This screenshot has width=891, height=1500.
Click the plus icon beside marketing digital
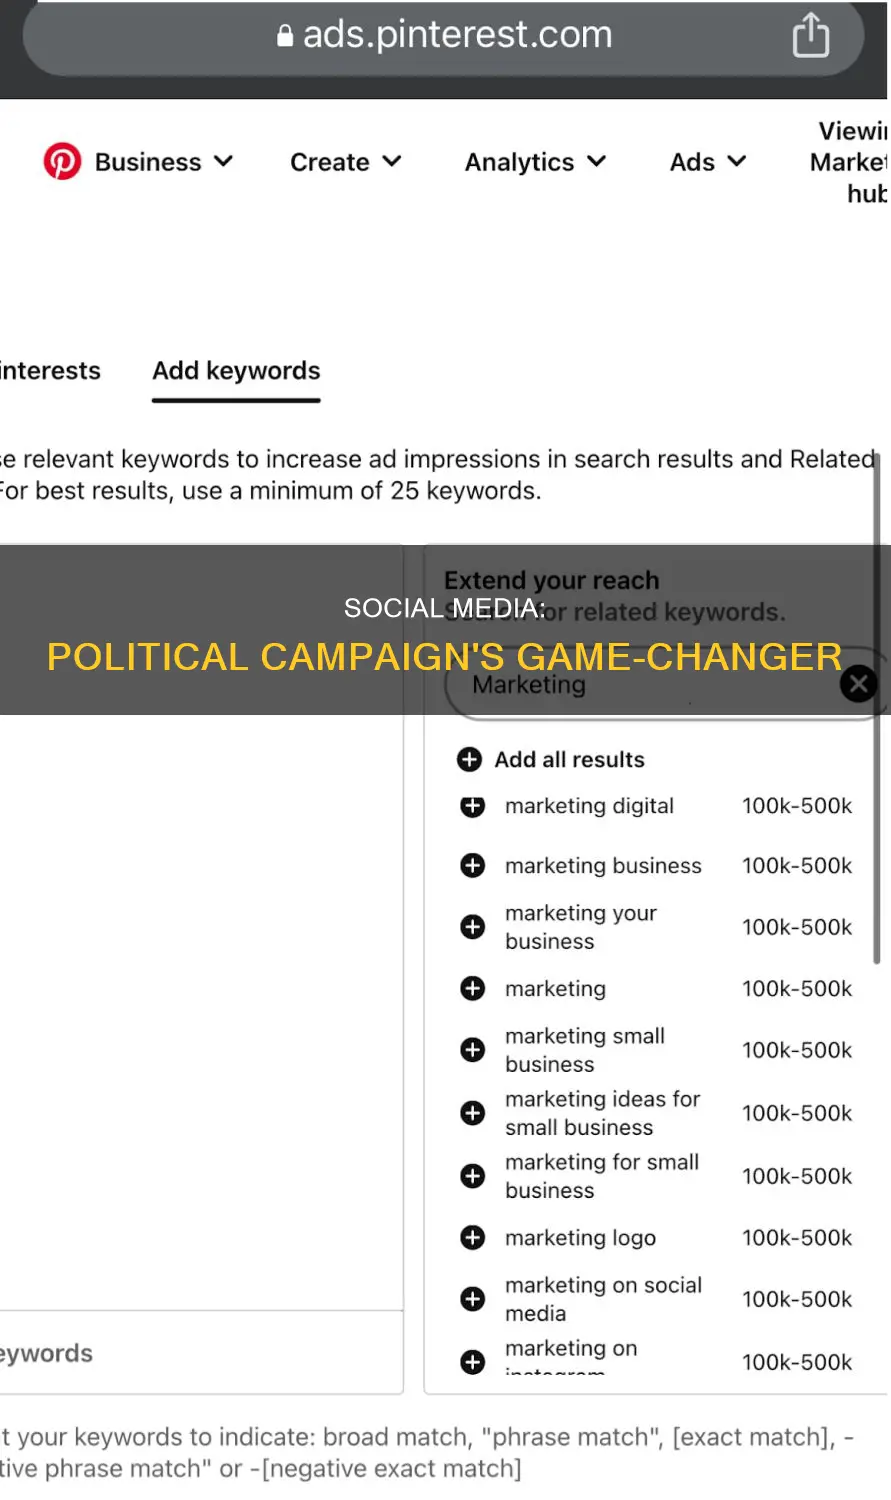(471, 806)
